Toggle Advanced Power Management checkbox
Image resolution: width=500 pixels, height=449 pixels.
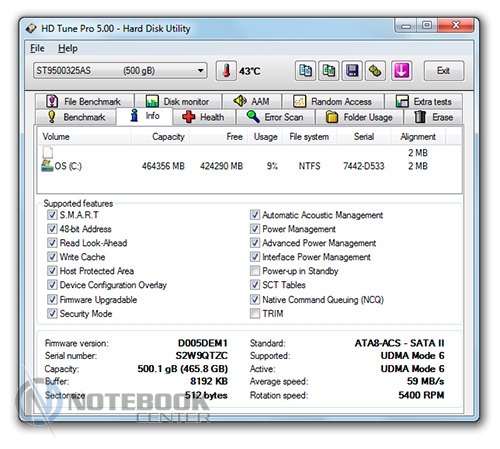click(255, 243)
